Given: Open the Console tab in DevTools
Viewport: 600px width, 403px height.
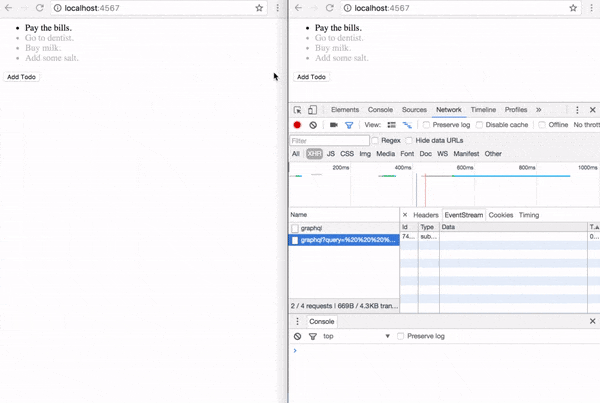Looking at the screenshot, I should tap(380, 110).
